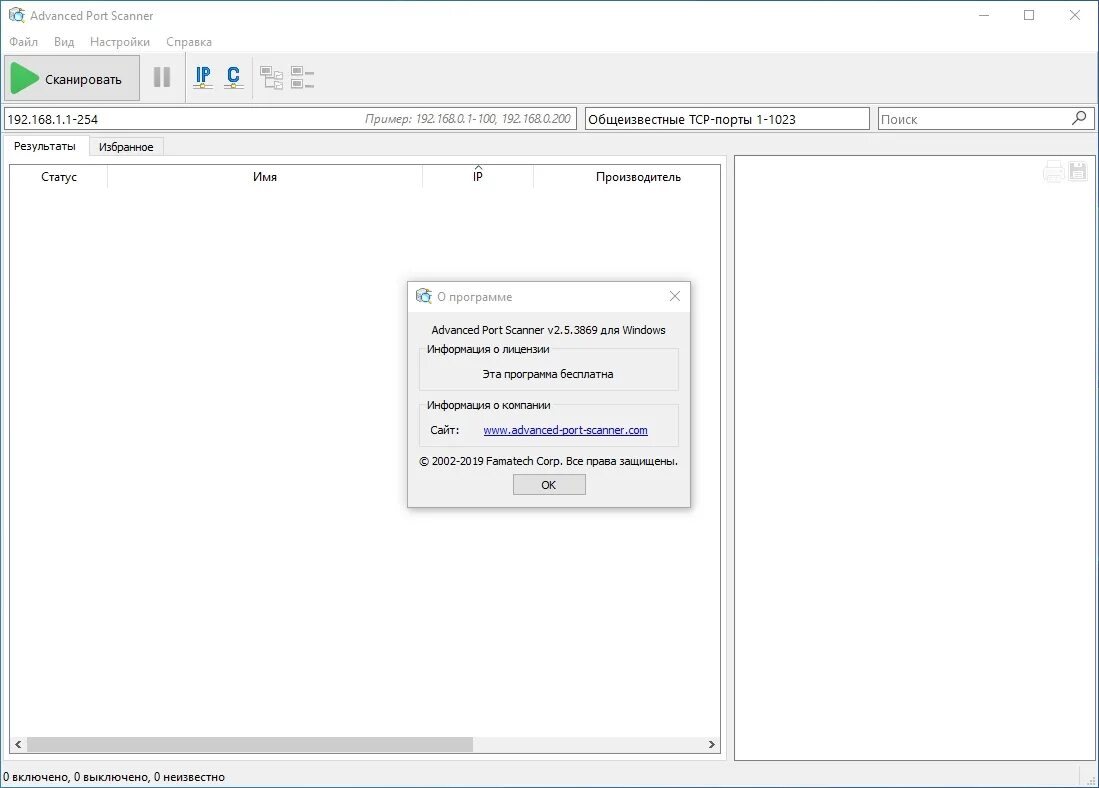This screenshot has width=1099, height=788.
Task: Open the www.advanced-port-scanner.com link
Action: tap(566, 430)
